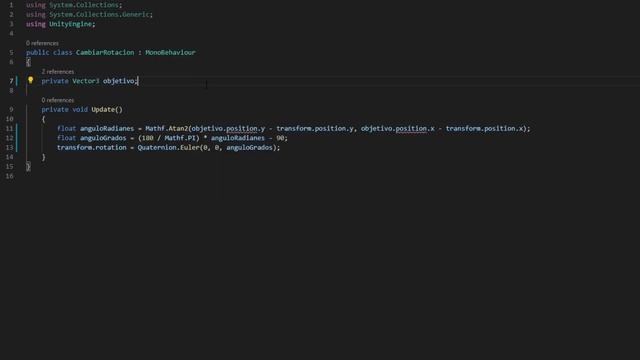
Task: Click 'anguloGrados' declaration on line 12
Action: click(x=103, y=138)
